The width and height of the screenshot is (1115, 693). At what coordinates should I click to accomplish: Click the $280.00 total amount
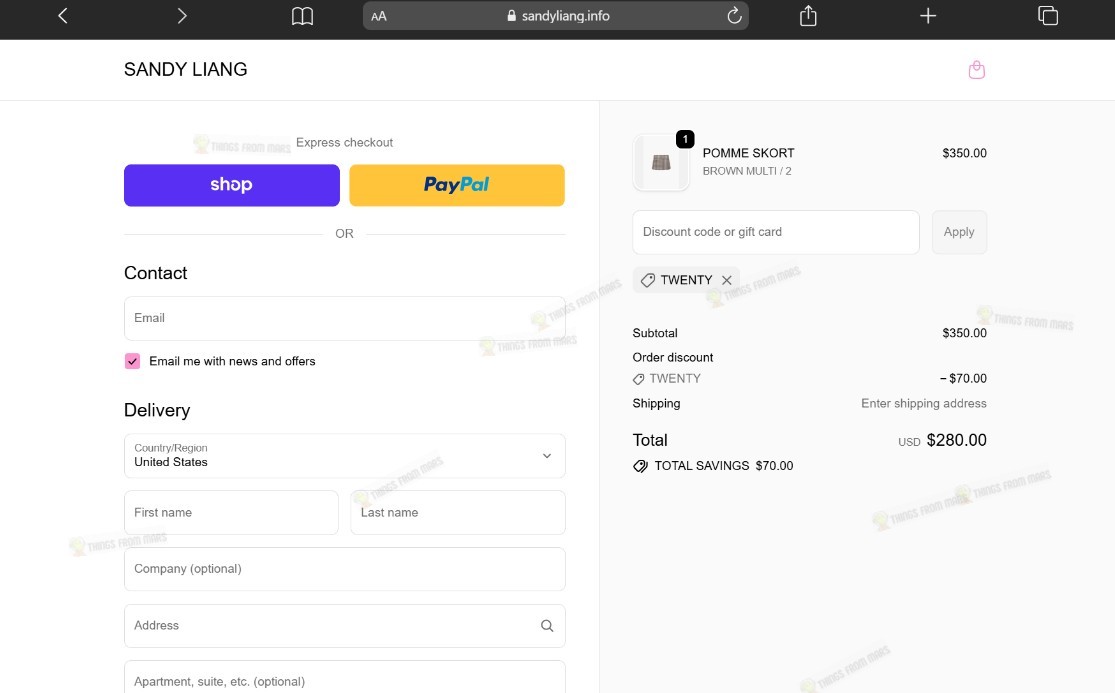pos(956,440)
